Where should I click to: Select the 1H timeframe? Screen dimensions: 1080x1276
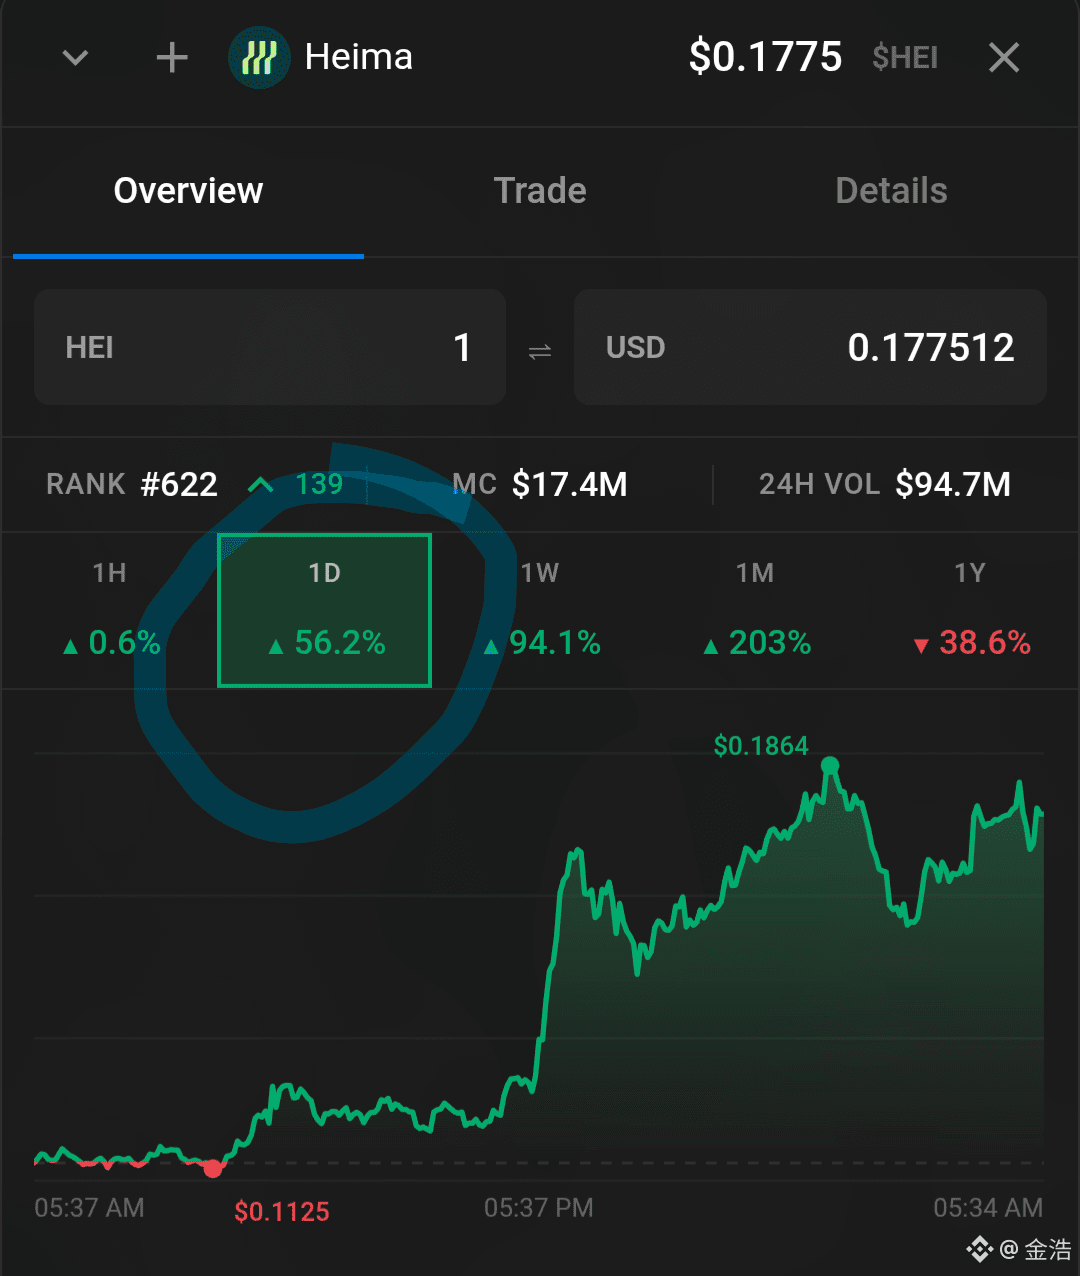click(x=110, y=610)
